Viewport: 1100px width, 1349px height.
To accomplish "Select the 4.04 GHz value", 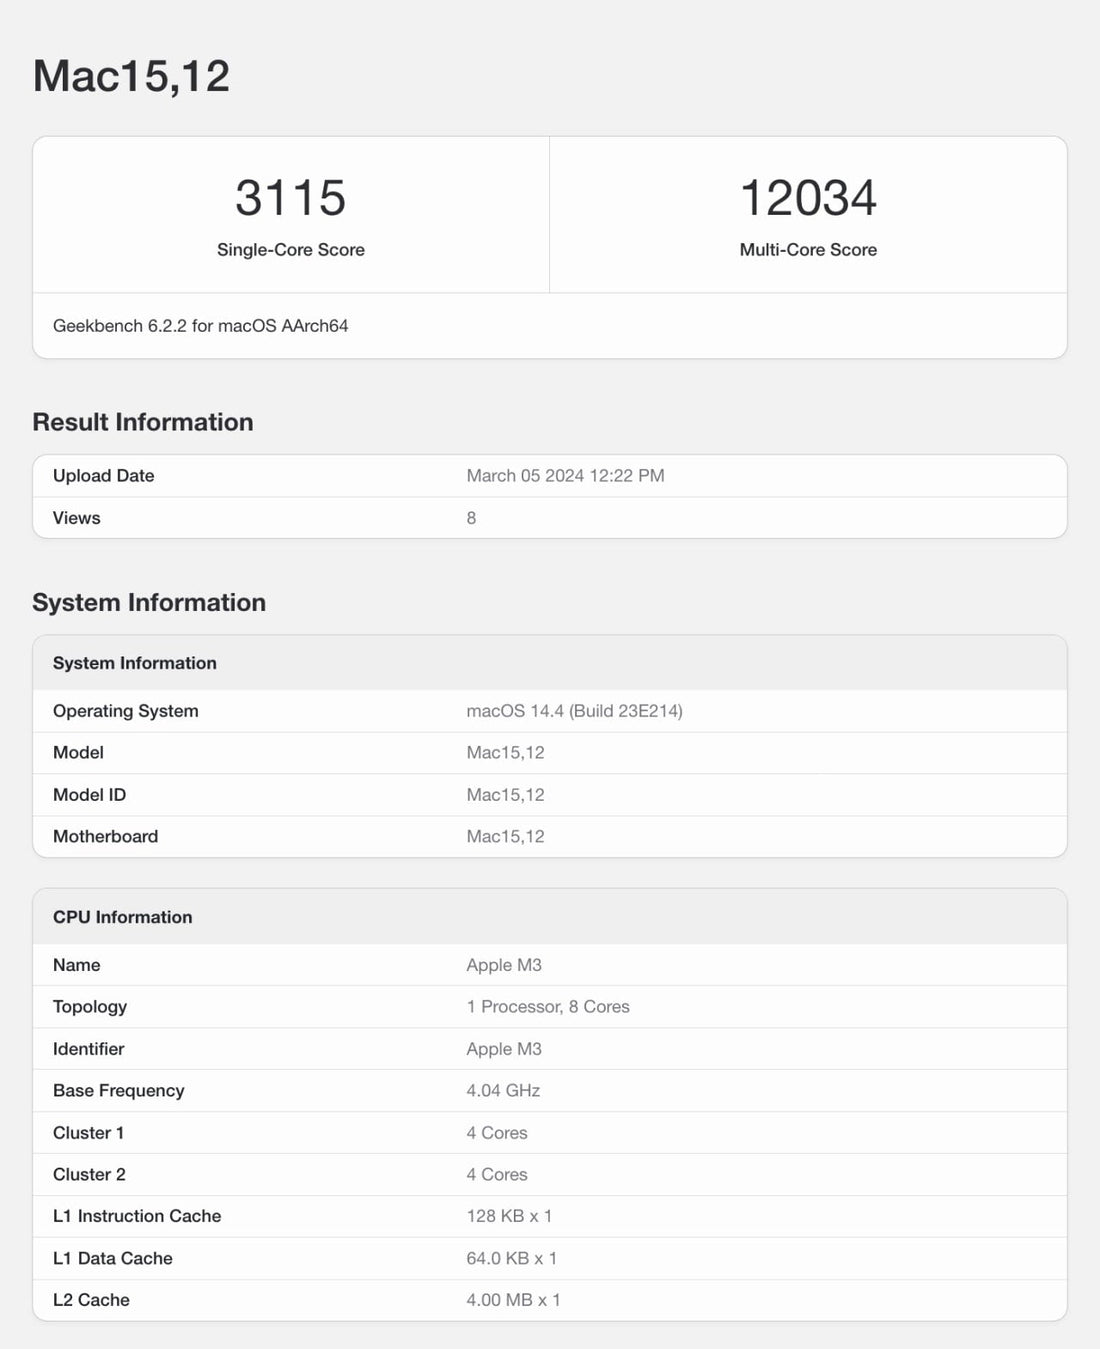I will click(x=503, y=1091).
